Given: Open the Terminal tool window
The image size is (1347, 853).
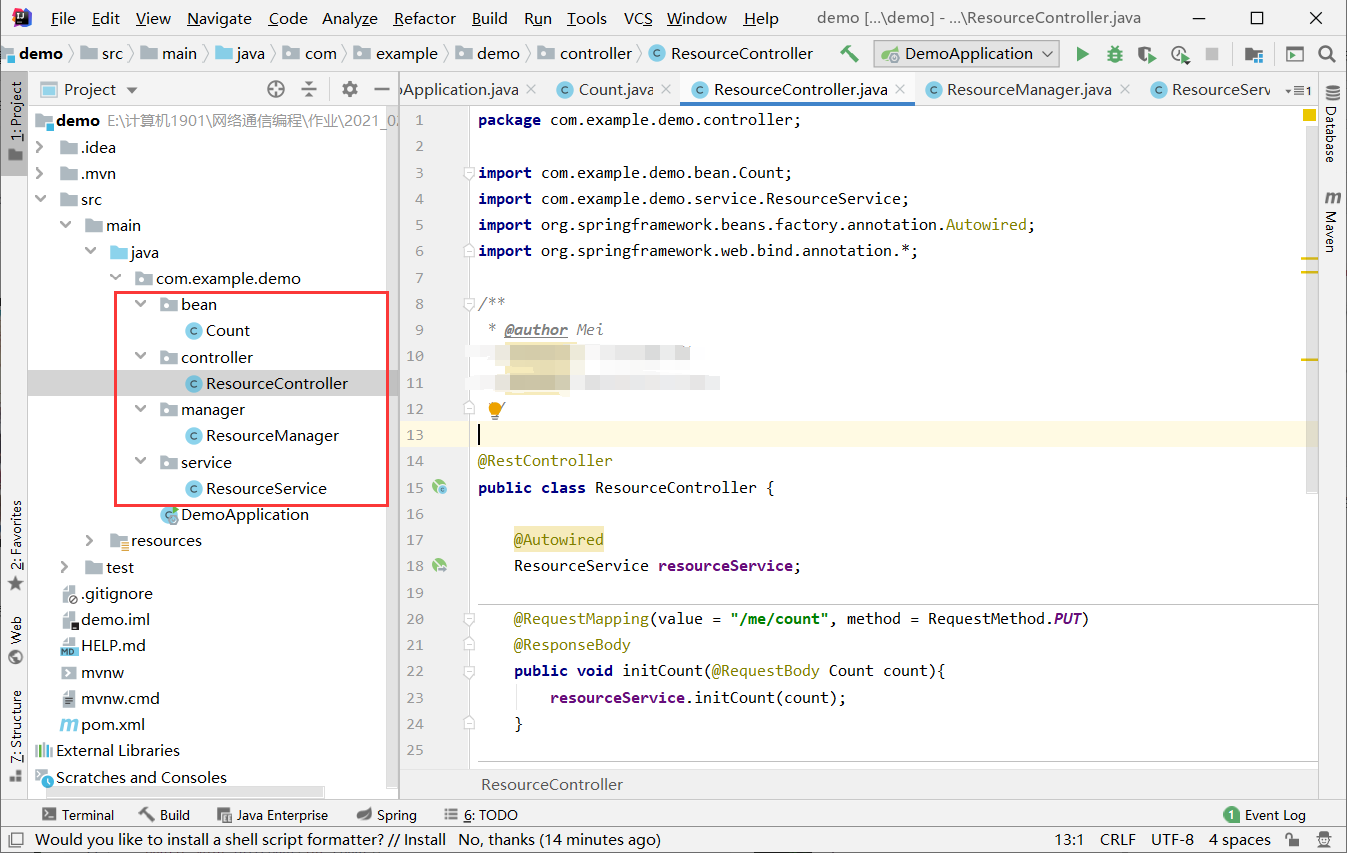Looking at the screenshot, I should (x=78, y=815).
